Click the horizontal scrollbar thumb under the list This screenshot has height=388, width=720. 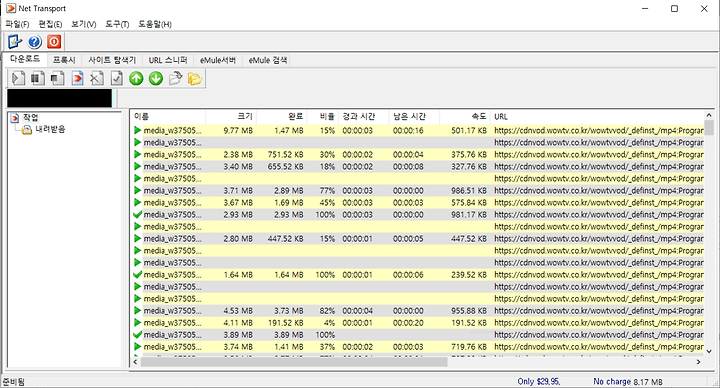click(294, 362)
